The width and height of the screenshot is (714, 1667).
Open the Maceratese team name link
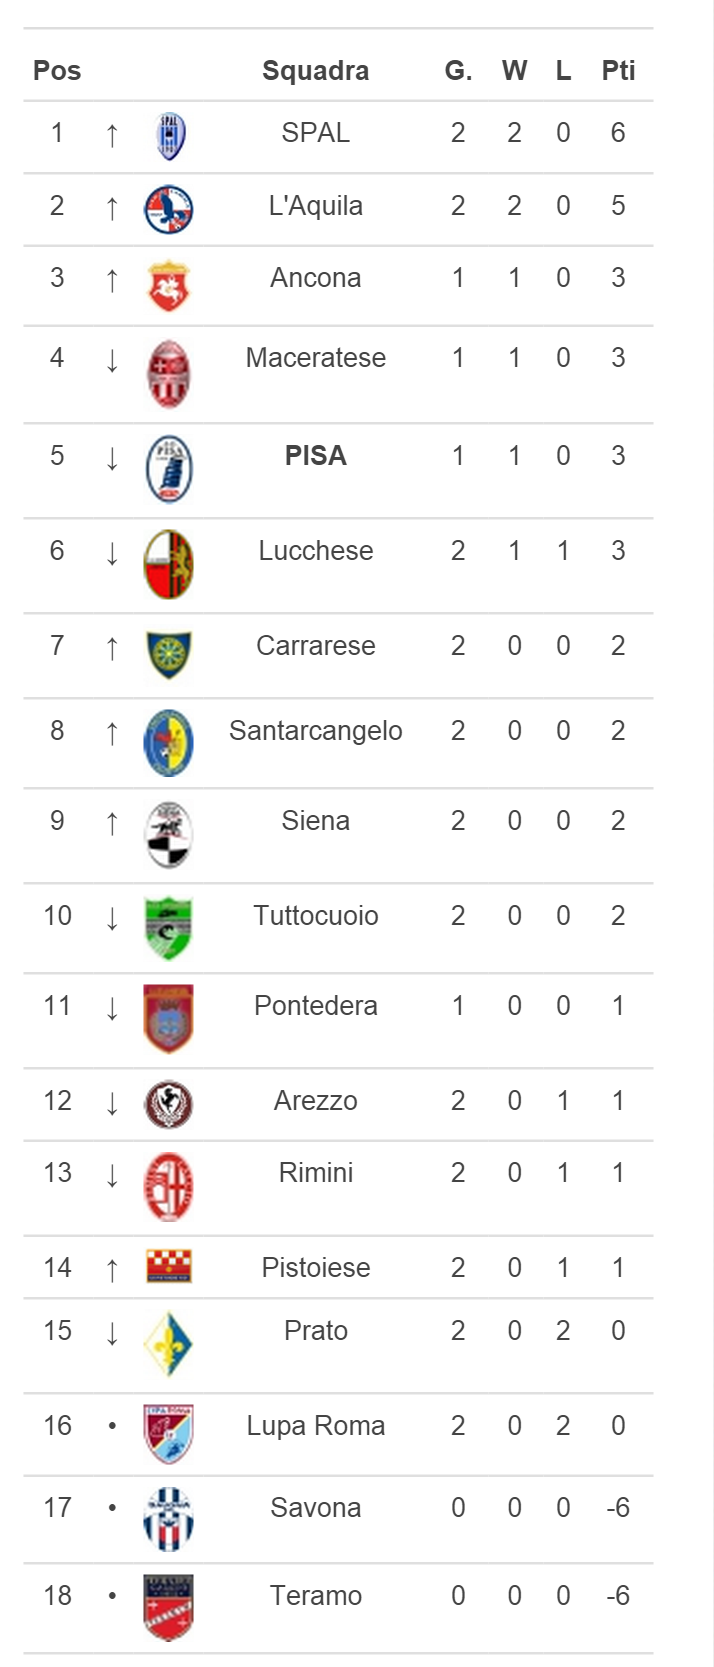(x=316, y=358)
